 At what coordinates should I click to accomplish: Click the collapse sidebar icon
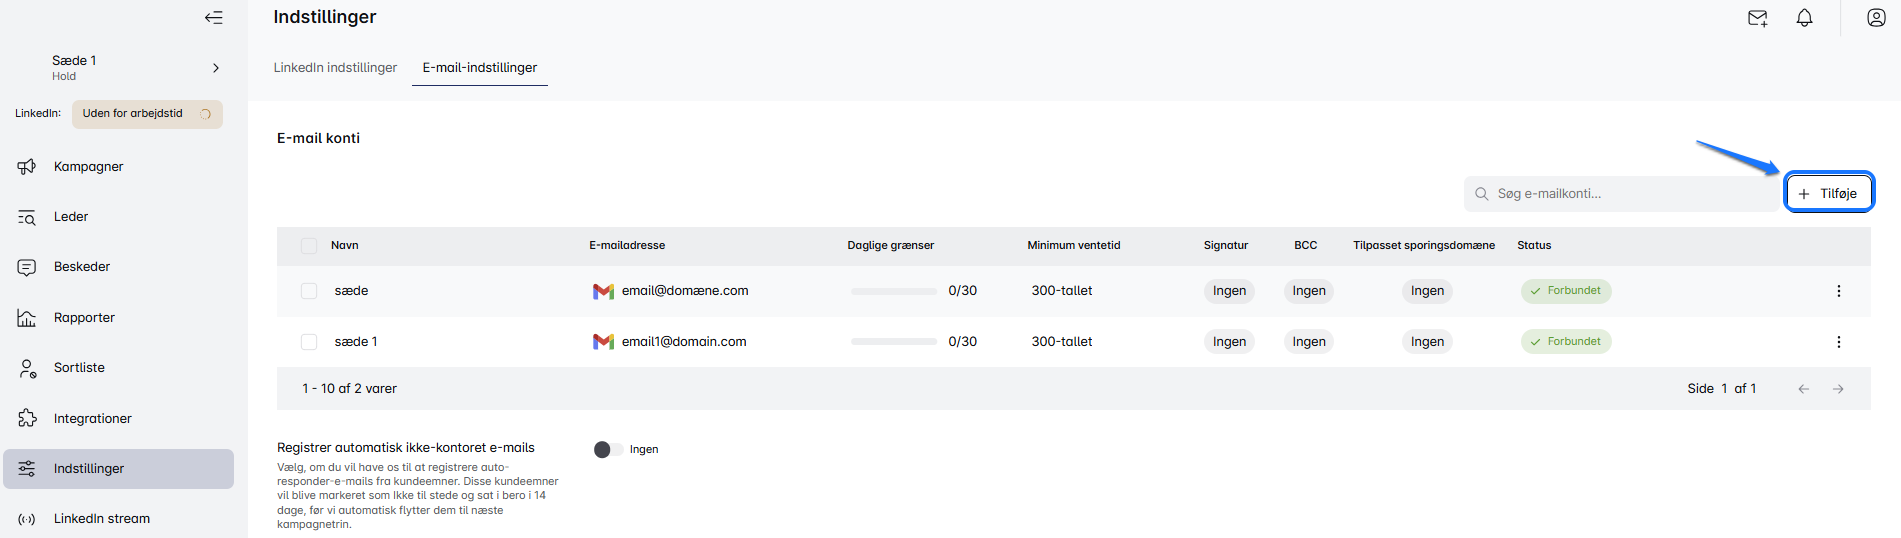tap(213, 17)
